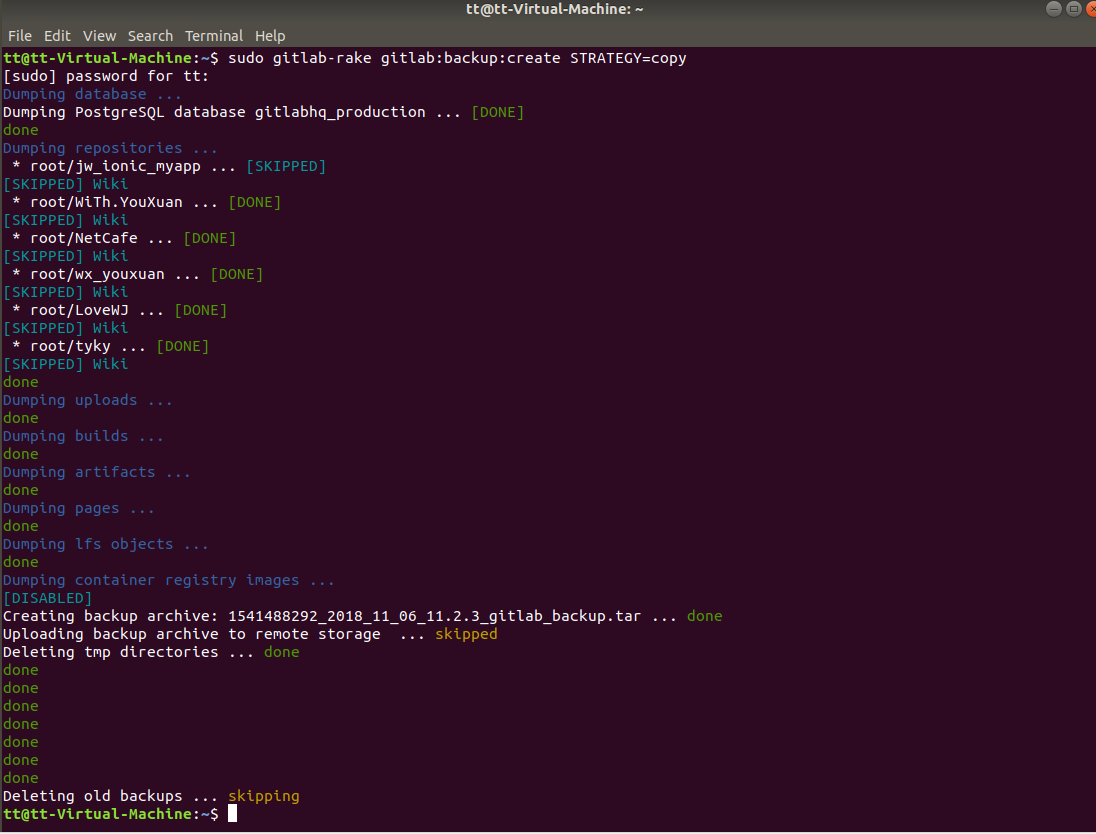
Task: Click the 'Dumping builds ...' line
Action: pos(83,436)
